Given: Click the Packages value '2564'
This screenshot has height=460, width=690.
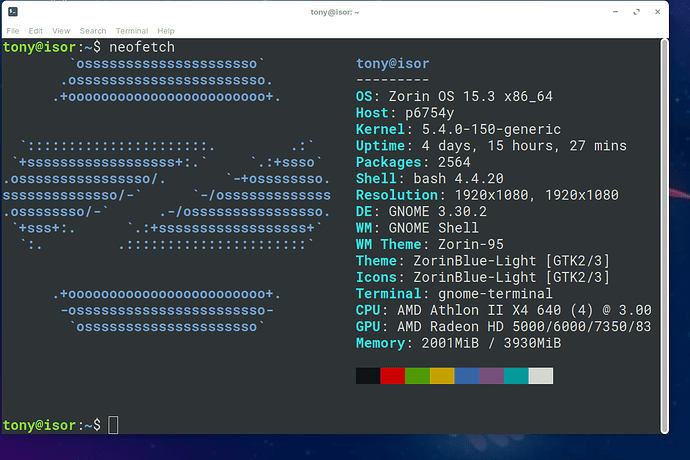Looking at the screenshot, I should point(454,162).
